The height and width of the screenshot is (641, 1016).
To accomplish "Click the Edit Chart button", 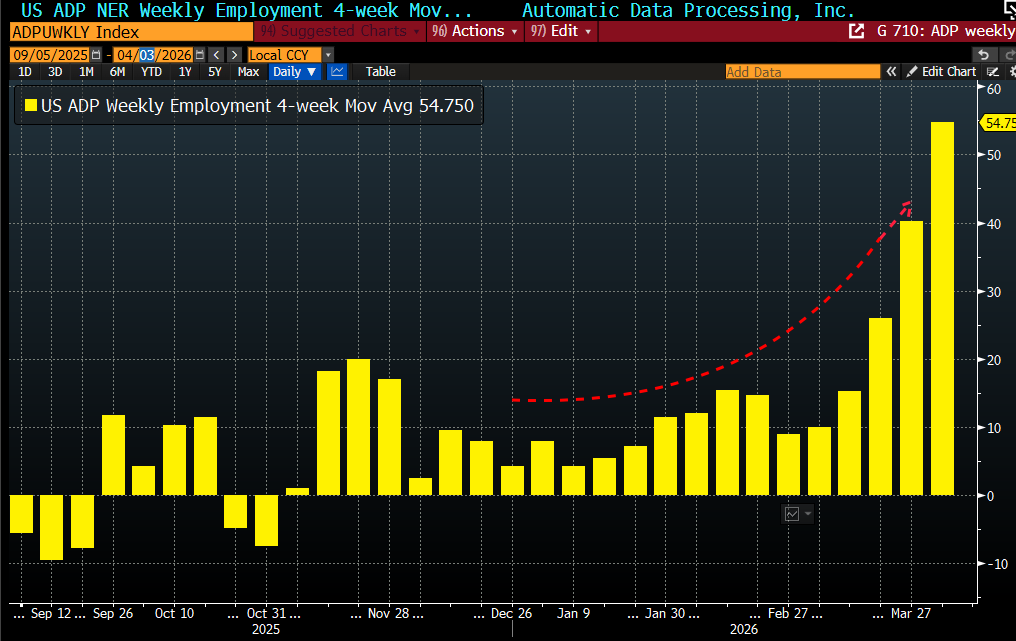I will [941, 72].
